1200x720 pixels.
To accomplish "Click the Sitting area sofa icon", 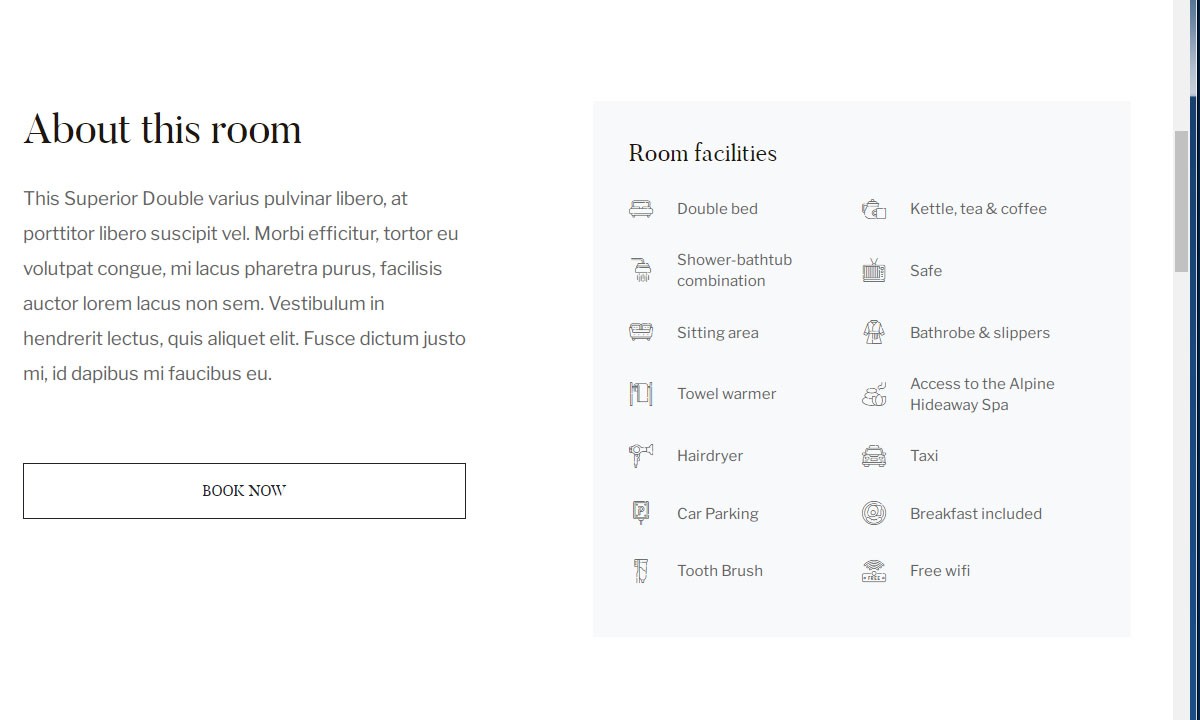I will pyautogui.click(x=641, y=332).
